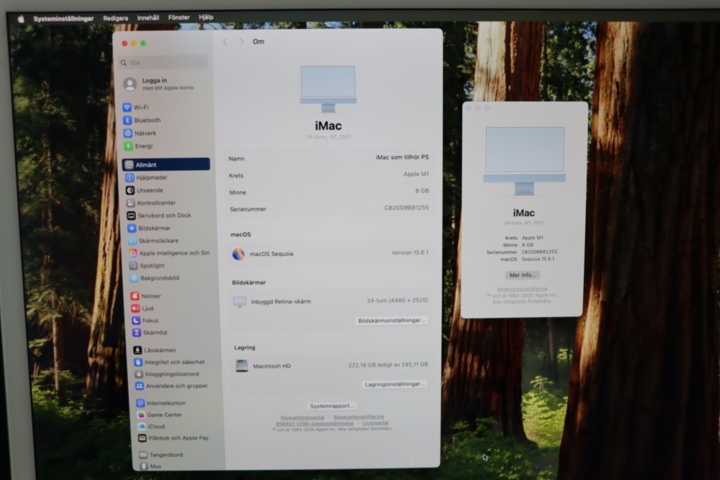Open iCloud sidebar icon
720x480 pixels.
[141, 426]
